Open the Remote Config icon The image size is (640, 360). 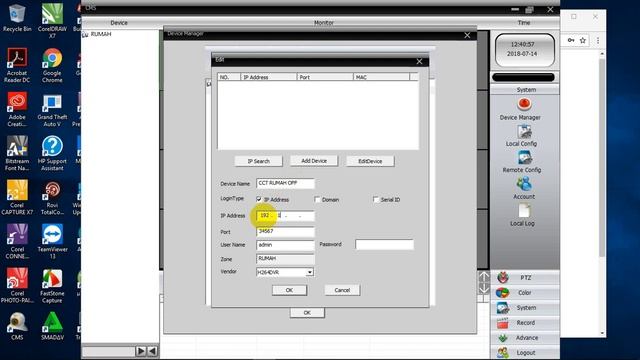coord(524,158)
